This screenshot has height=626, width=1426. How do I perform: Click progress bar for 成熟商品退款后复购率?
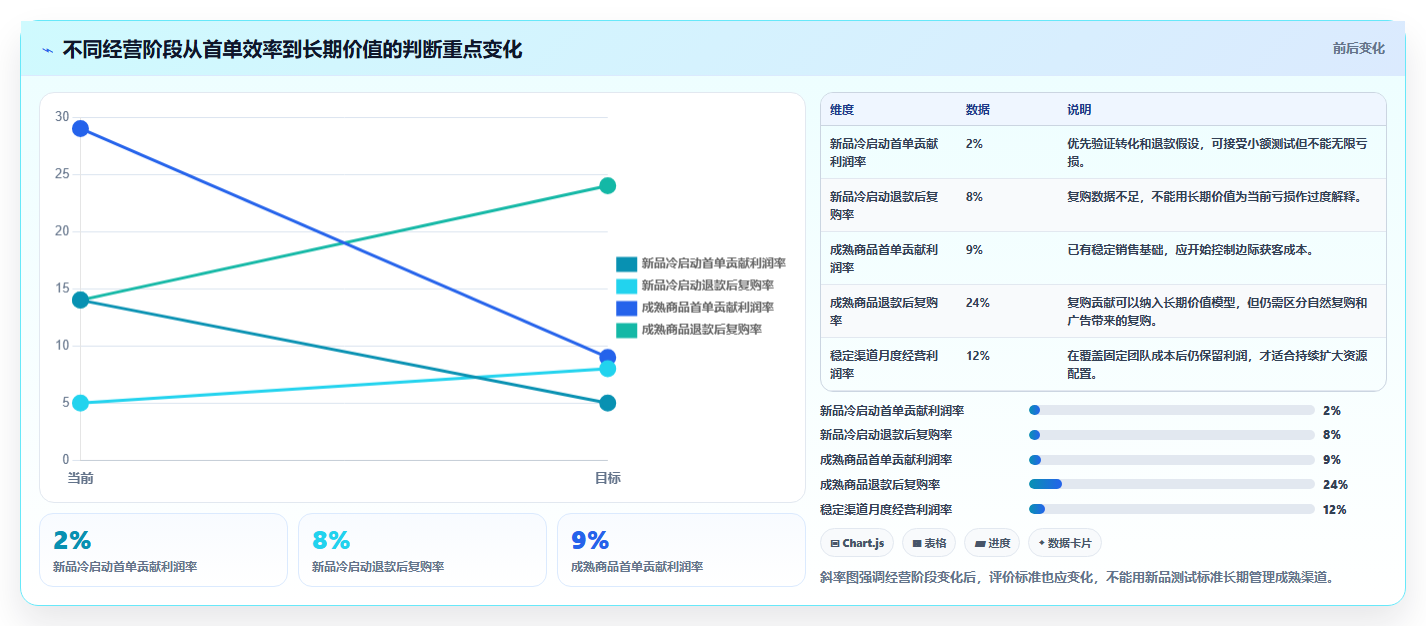coord(1171,484)
